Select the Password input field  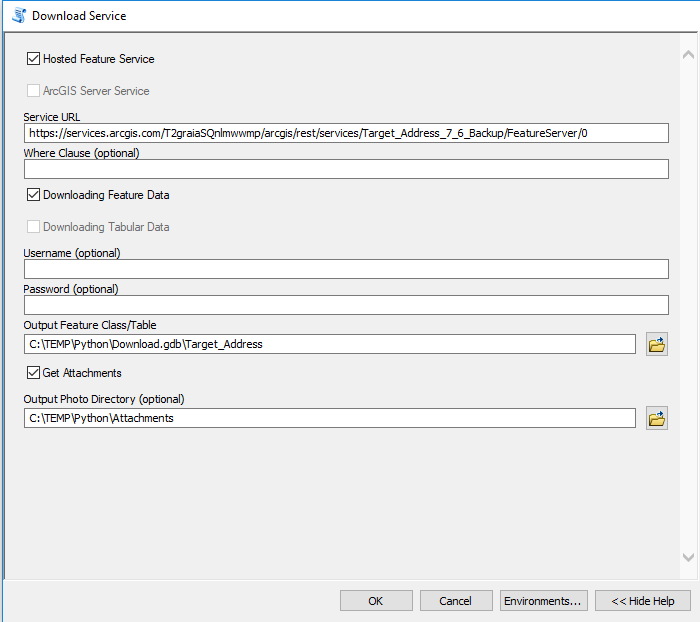point(346,305)
